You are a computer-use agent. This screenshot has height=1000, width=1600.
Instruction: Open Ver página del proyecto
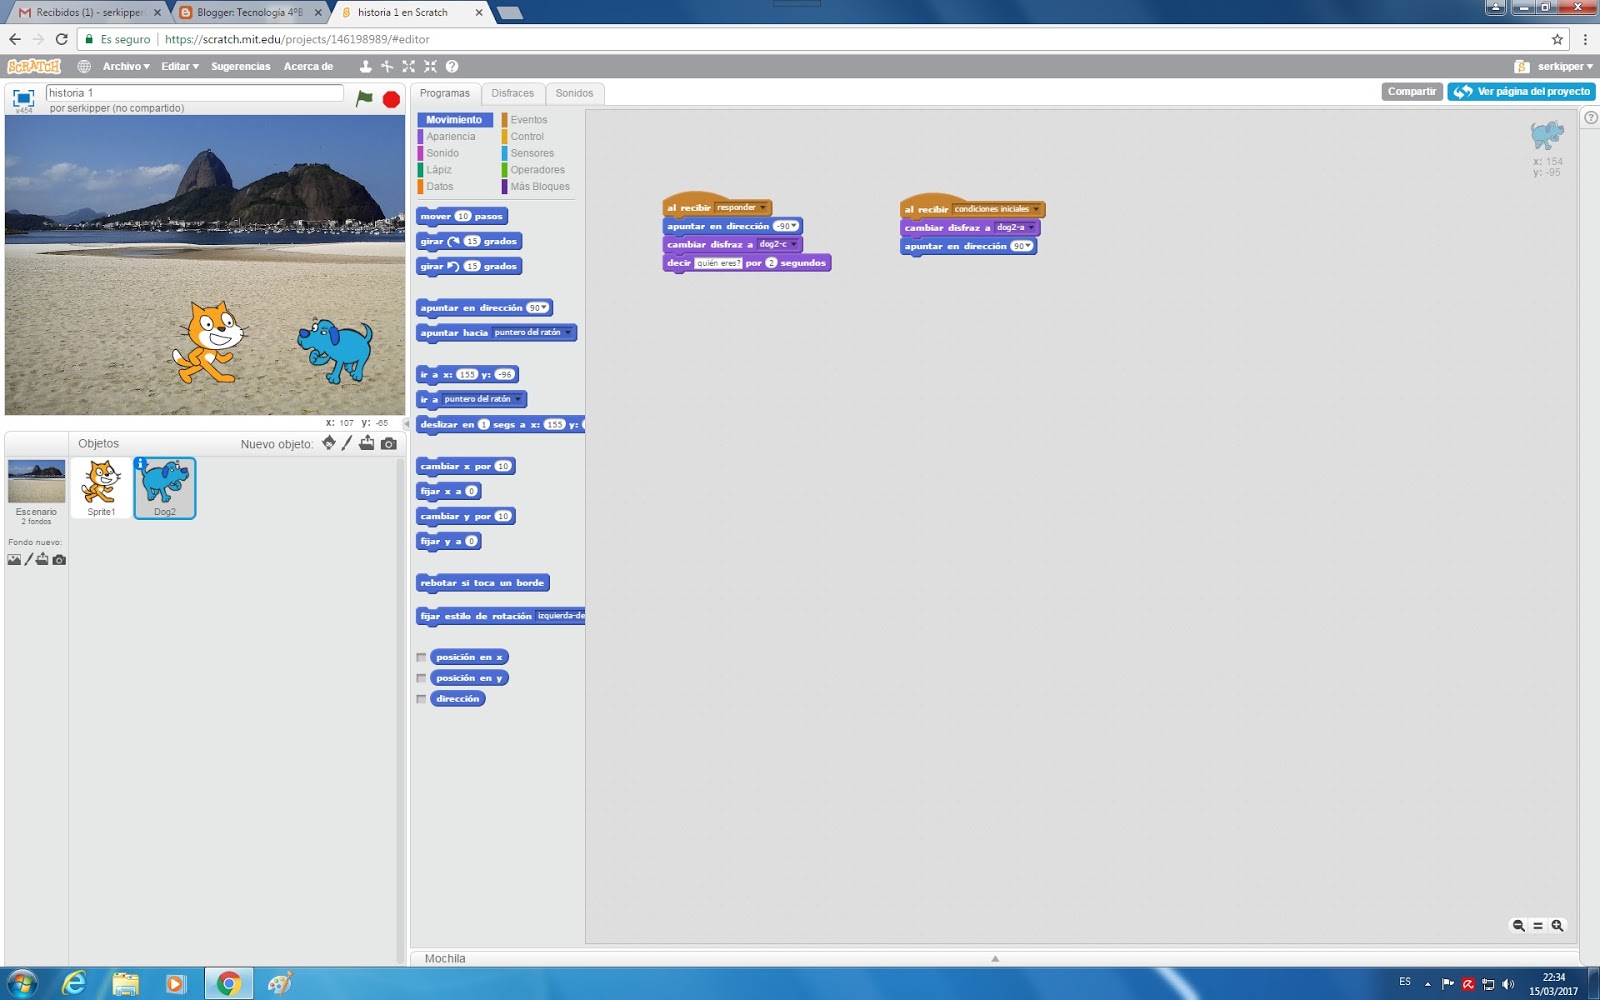[1521, 91]
